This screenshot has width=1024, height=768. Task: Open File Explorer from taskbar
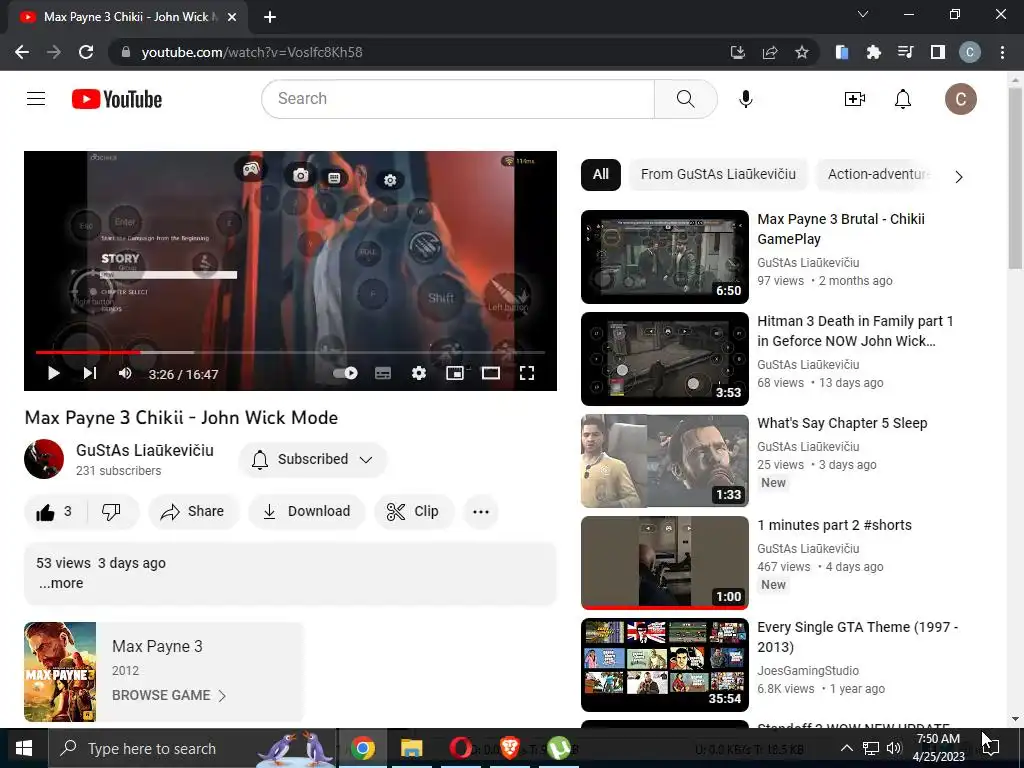click(411, 748)
